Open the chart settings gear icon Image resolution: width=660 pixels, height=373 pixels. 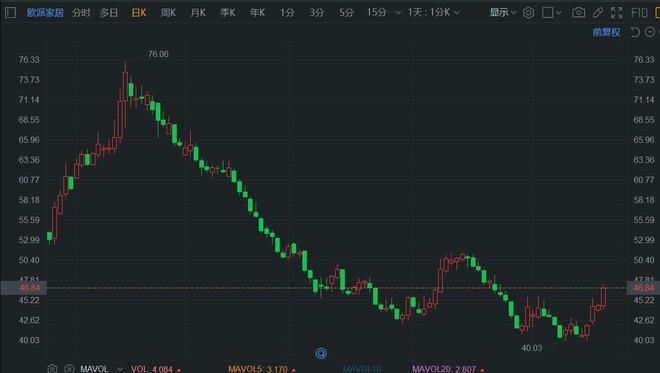tap(528, 13)
